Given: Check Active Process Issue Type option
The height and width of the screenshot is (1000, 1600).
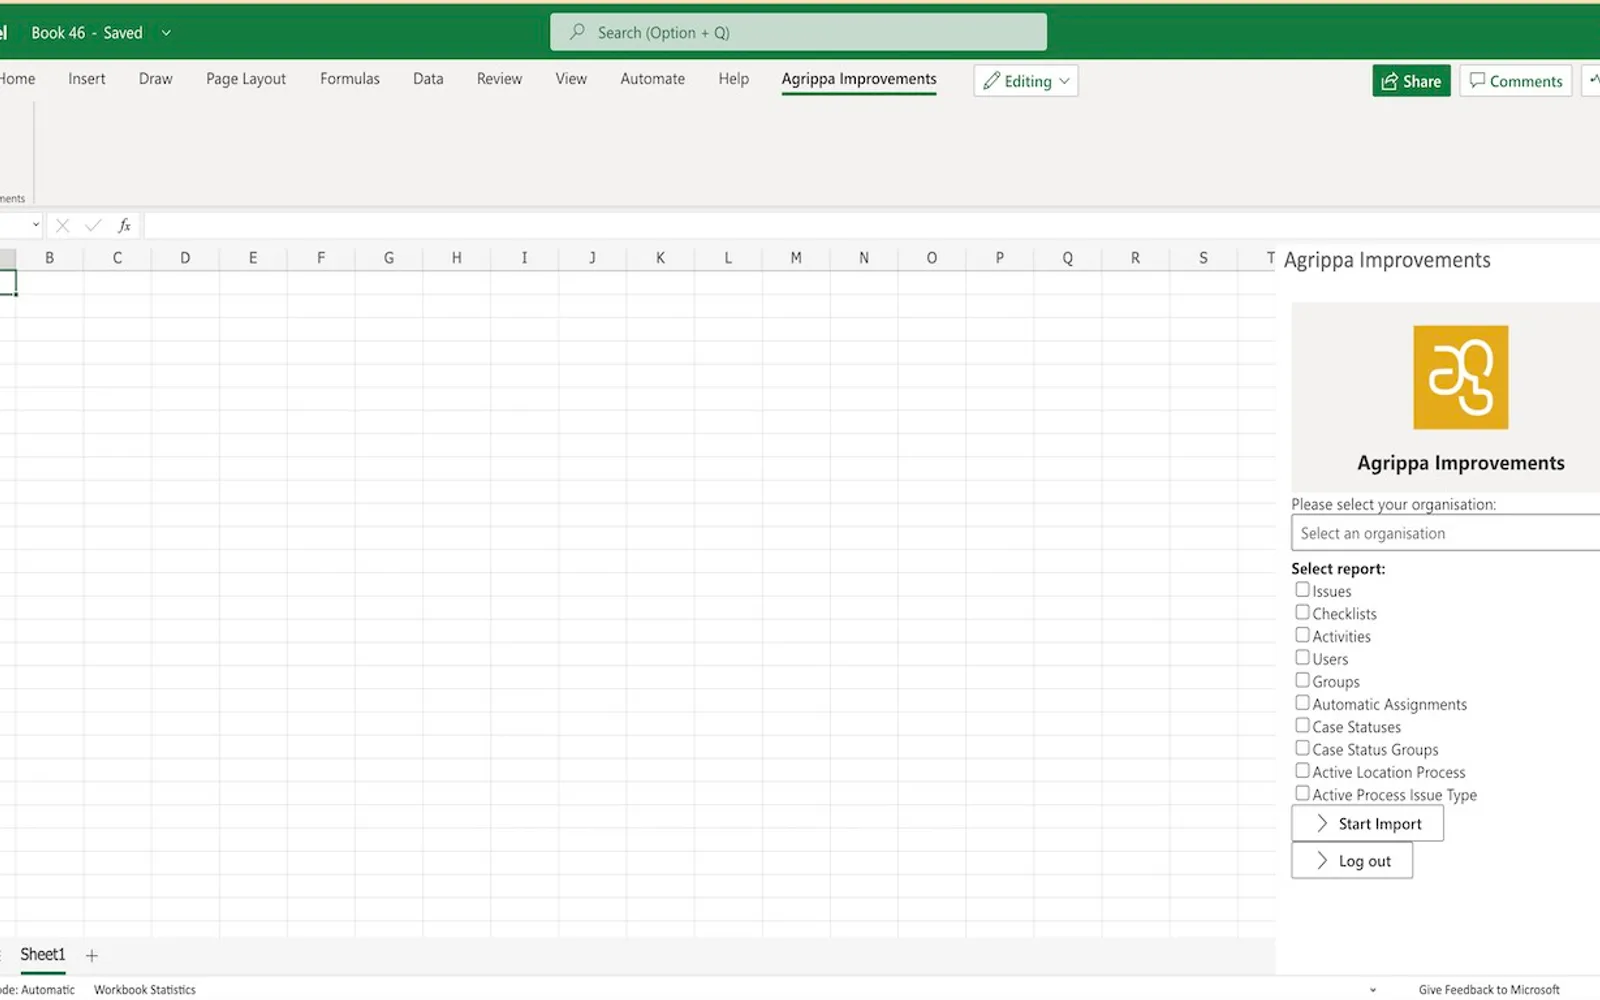Looking at the screenshot, I should [x=1302, y=794].
